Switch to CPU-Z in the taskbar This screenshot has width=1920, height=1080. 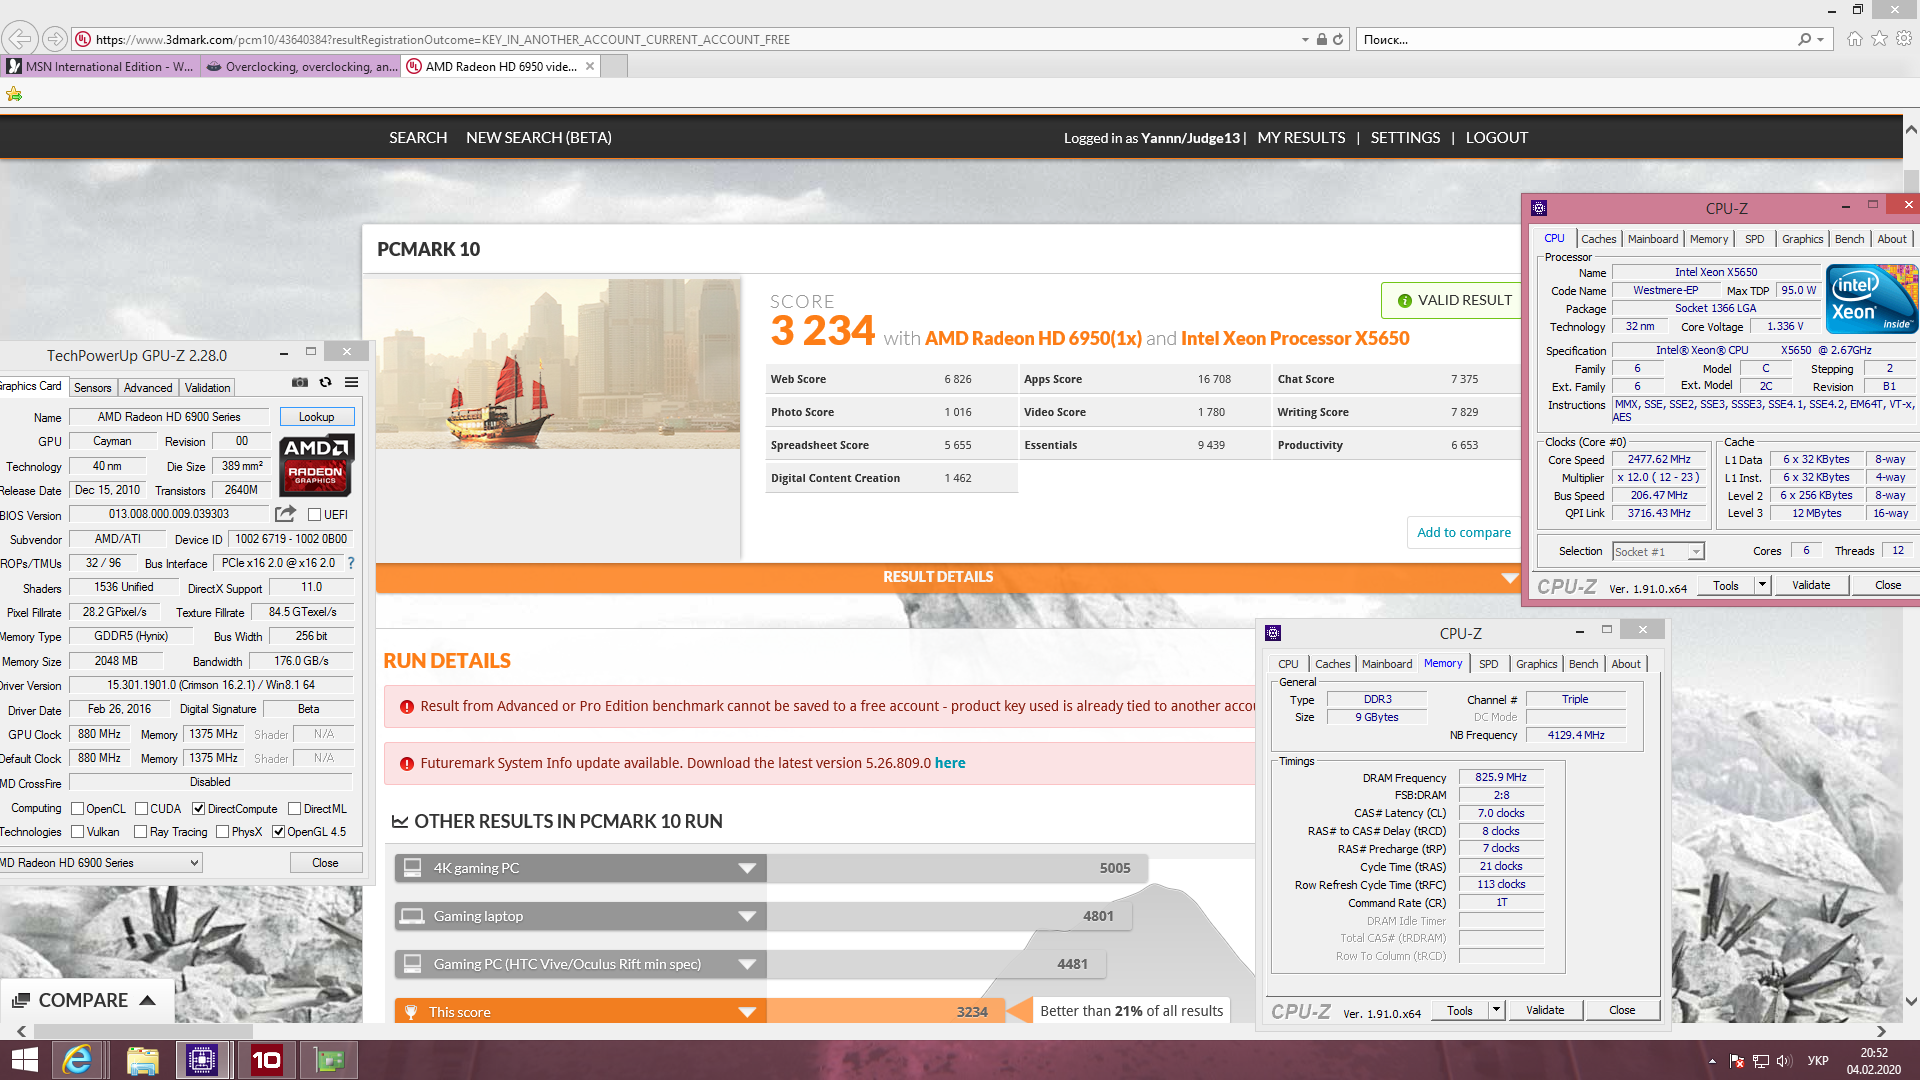[x=202, y=1060]
